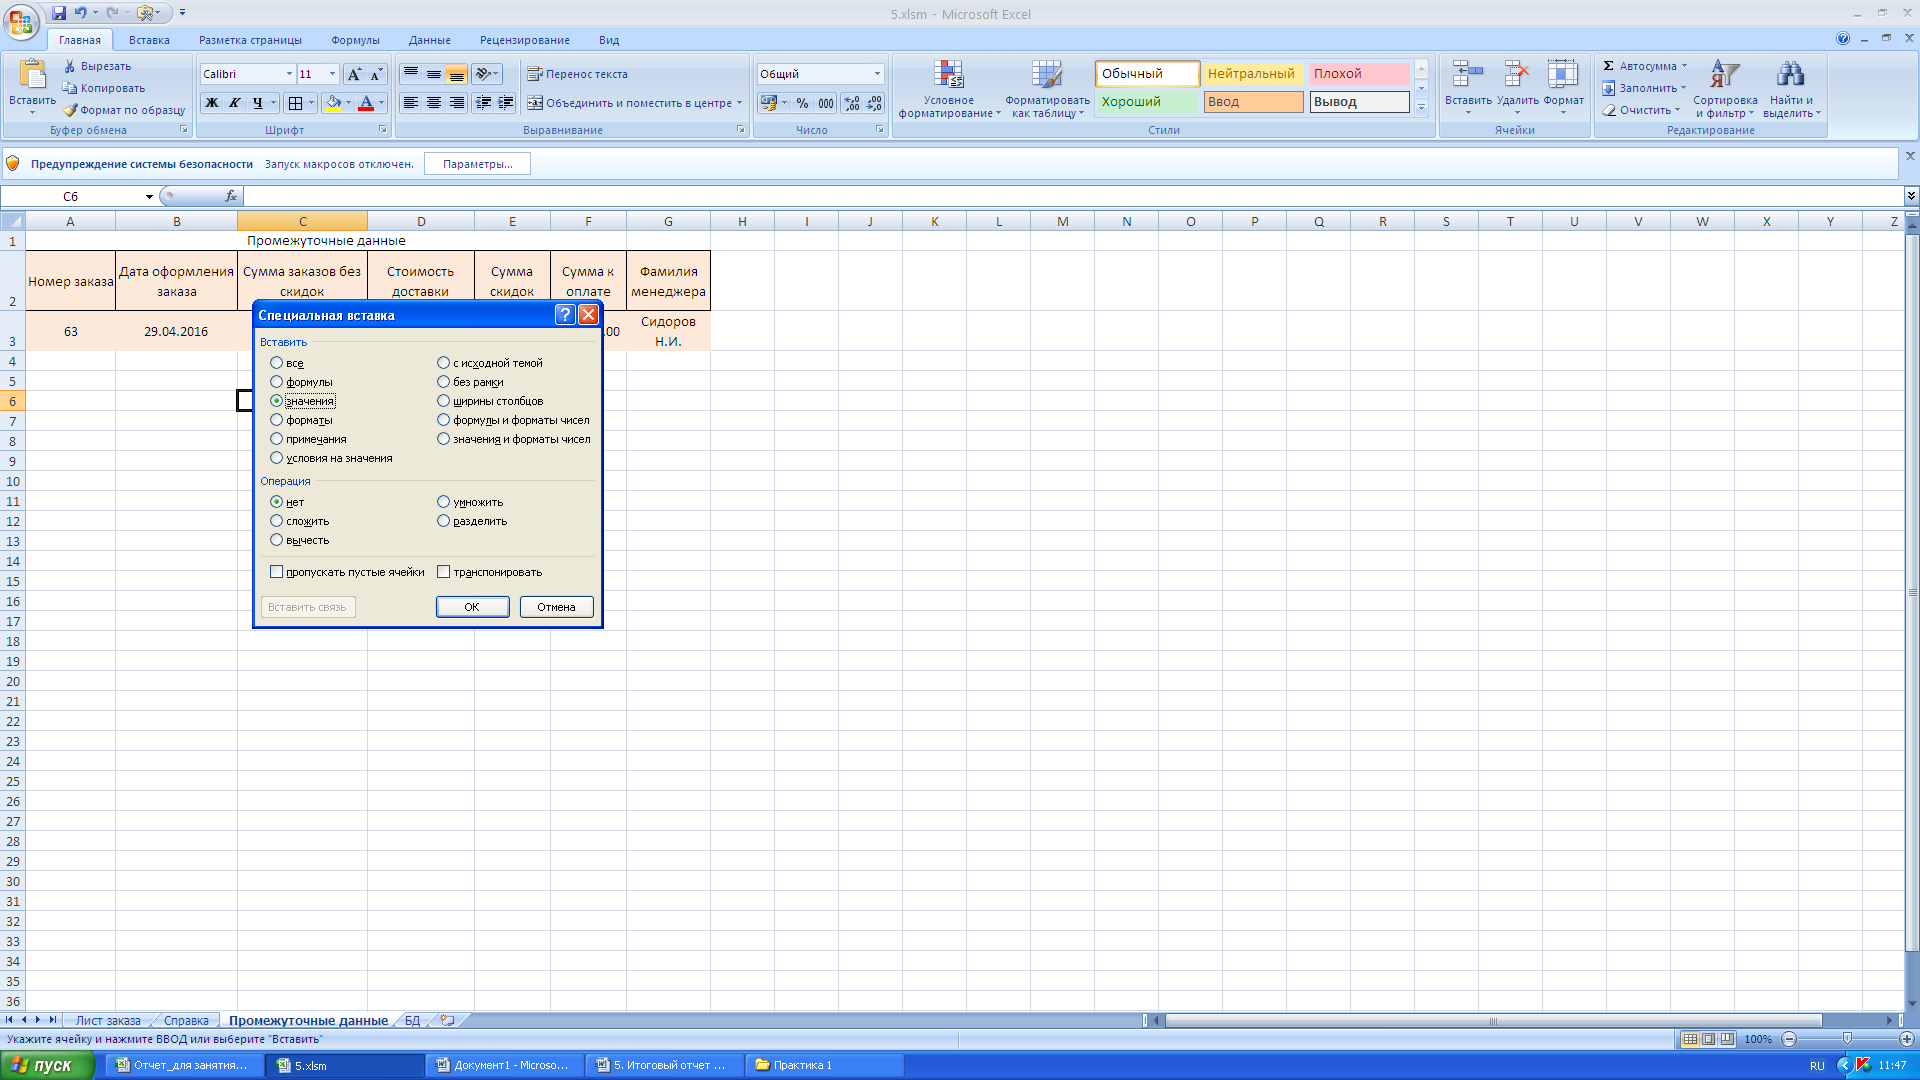Open the font name dropdown
1920x1080 pixels.
(289, 74)
